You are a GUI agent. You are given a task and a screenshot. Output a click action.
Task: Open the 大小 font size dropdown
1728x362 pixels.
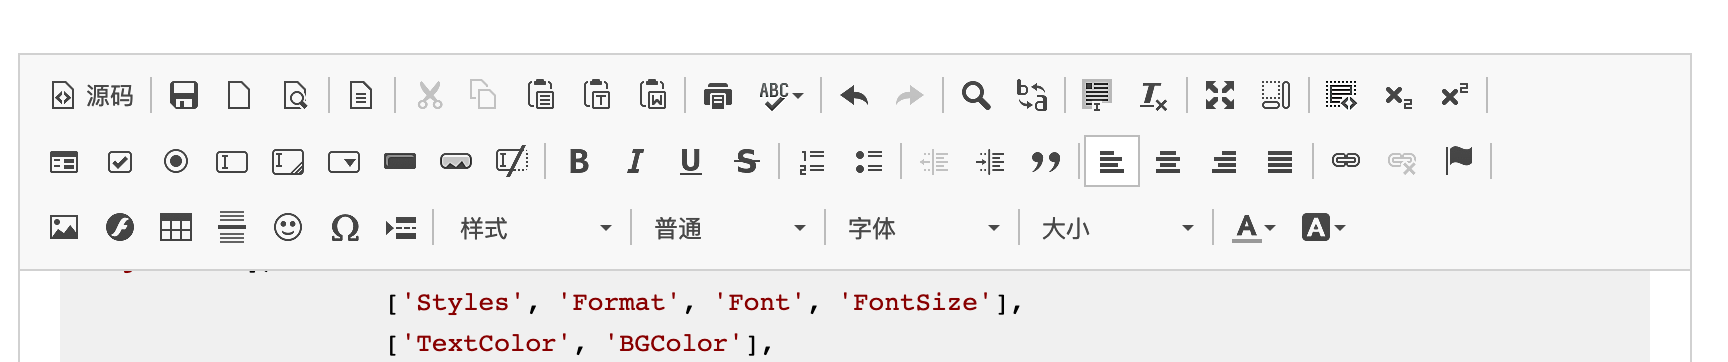point(1117,228)
